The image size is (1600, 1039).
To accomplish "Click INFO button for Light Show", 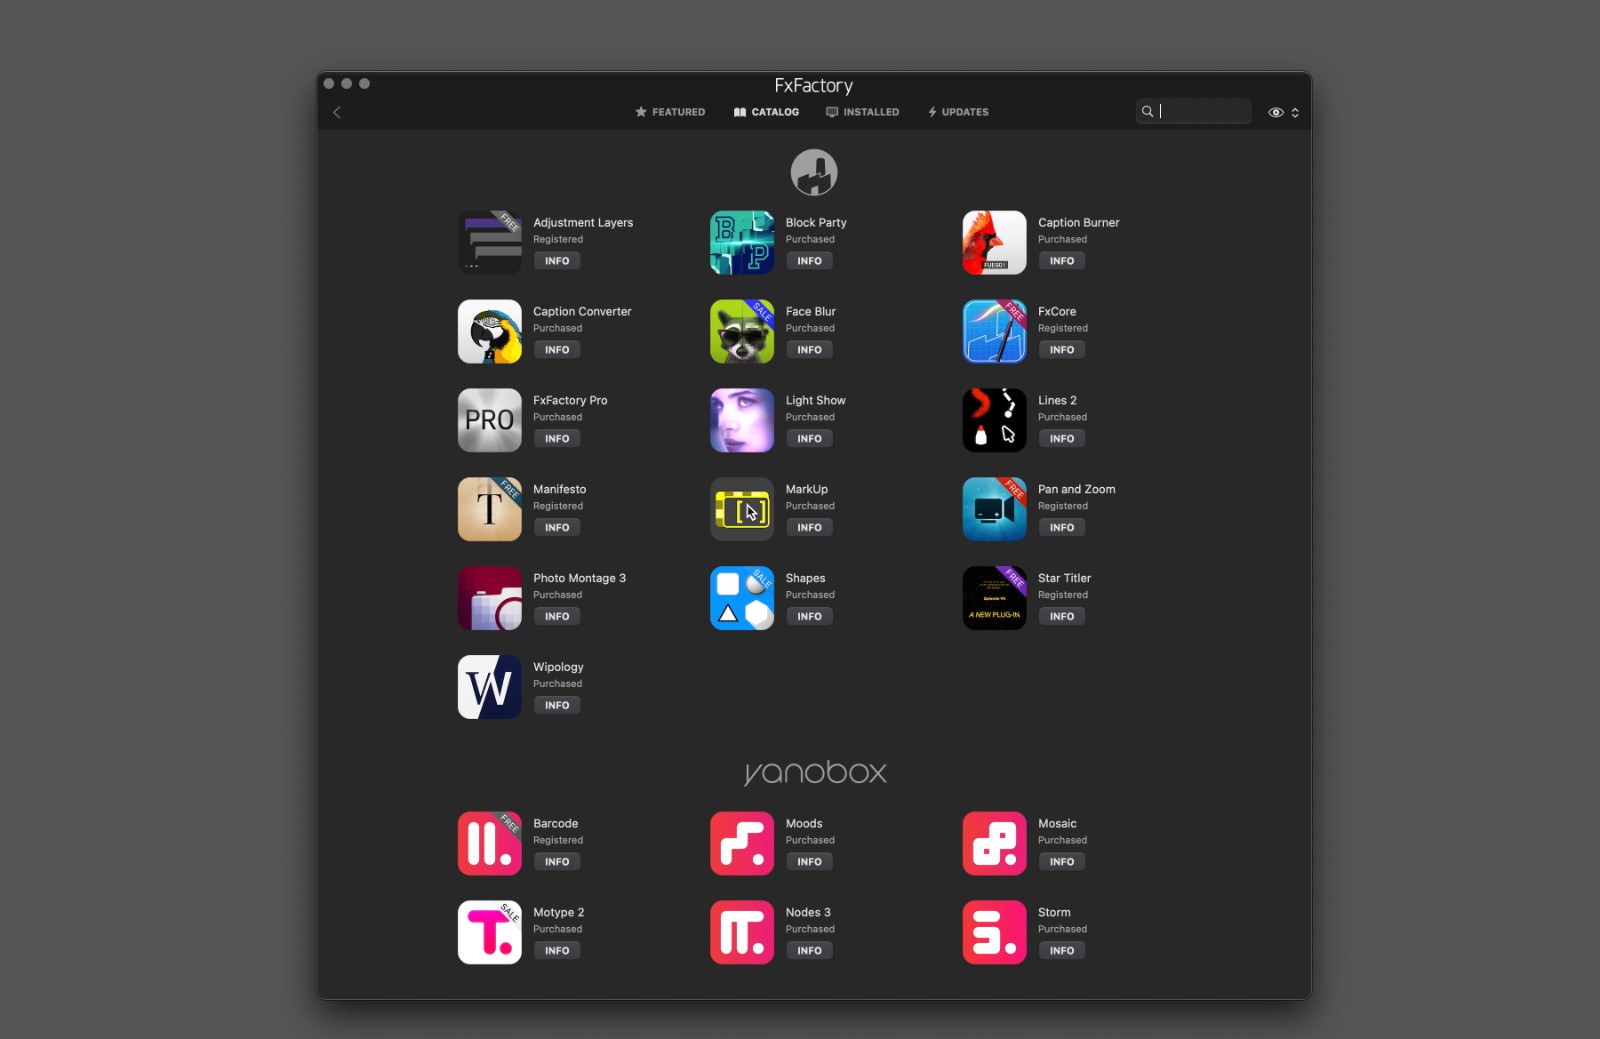I will tap(809, 439).
